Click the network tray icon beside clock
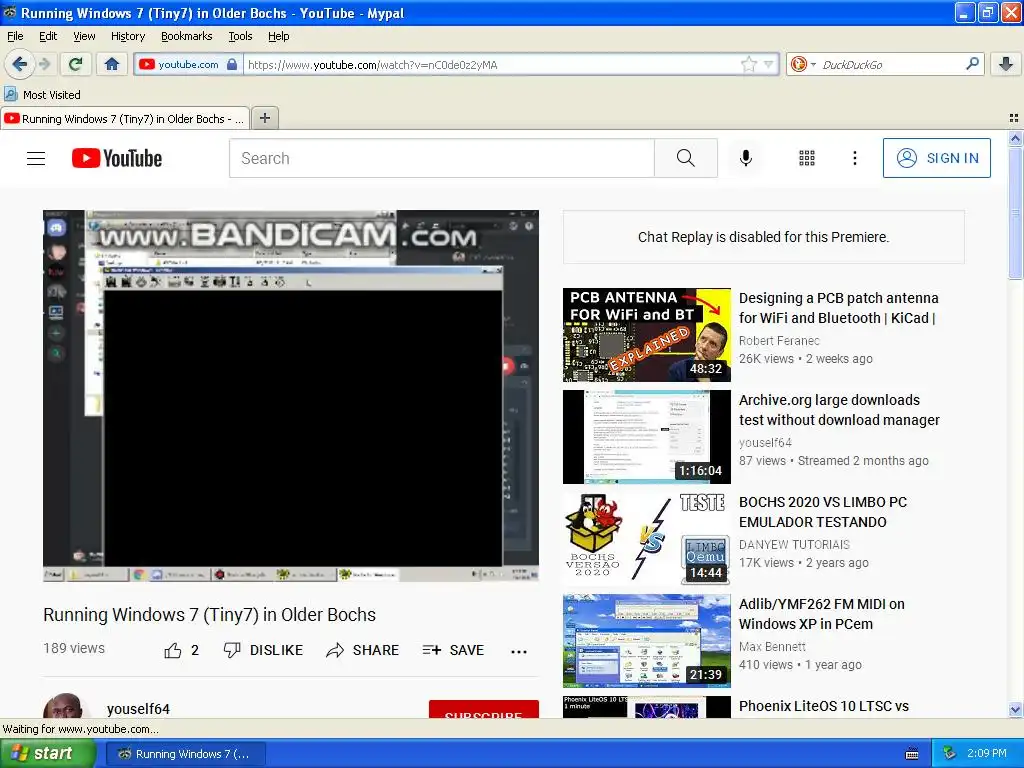Image resolution: width=1024 pixels, height=768 pixels. (x=949, y=753)
